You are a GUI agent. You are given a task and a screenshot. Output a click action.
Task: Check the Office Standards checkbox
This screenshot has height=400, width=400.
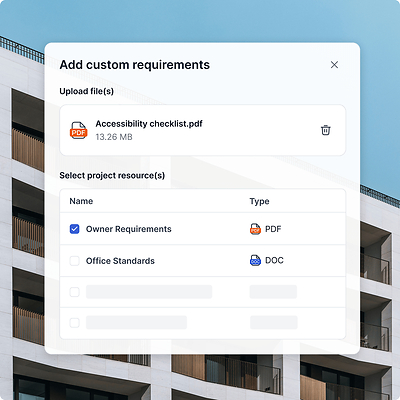[74, 261]
